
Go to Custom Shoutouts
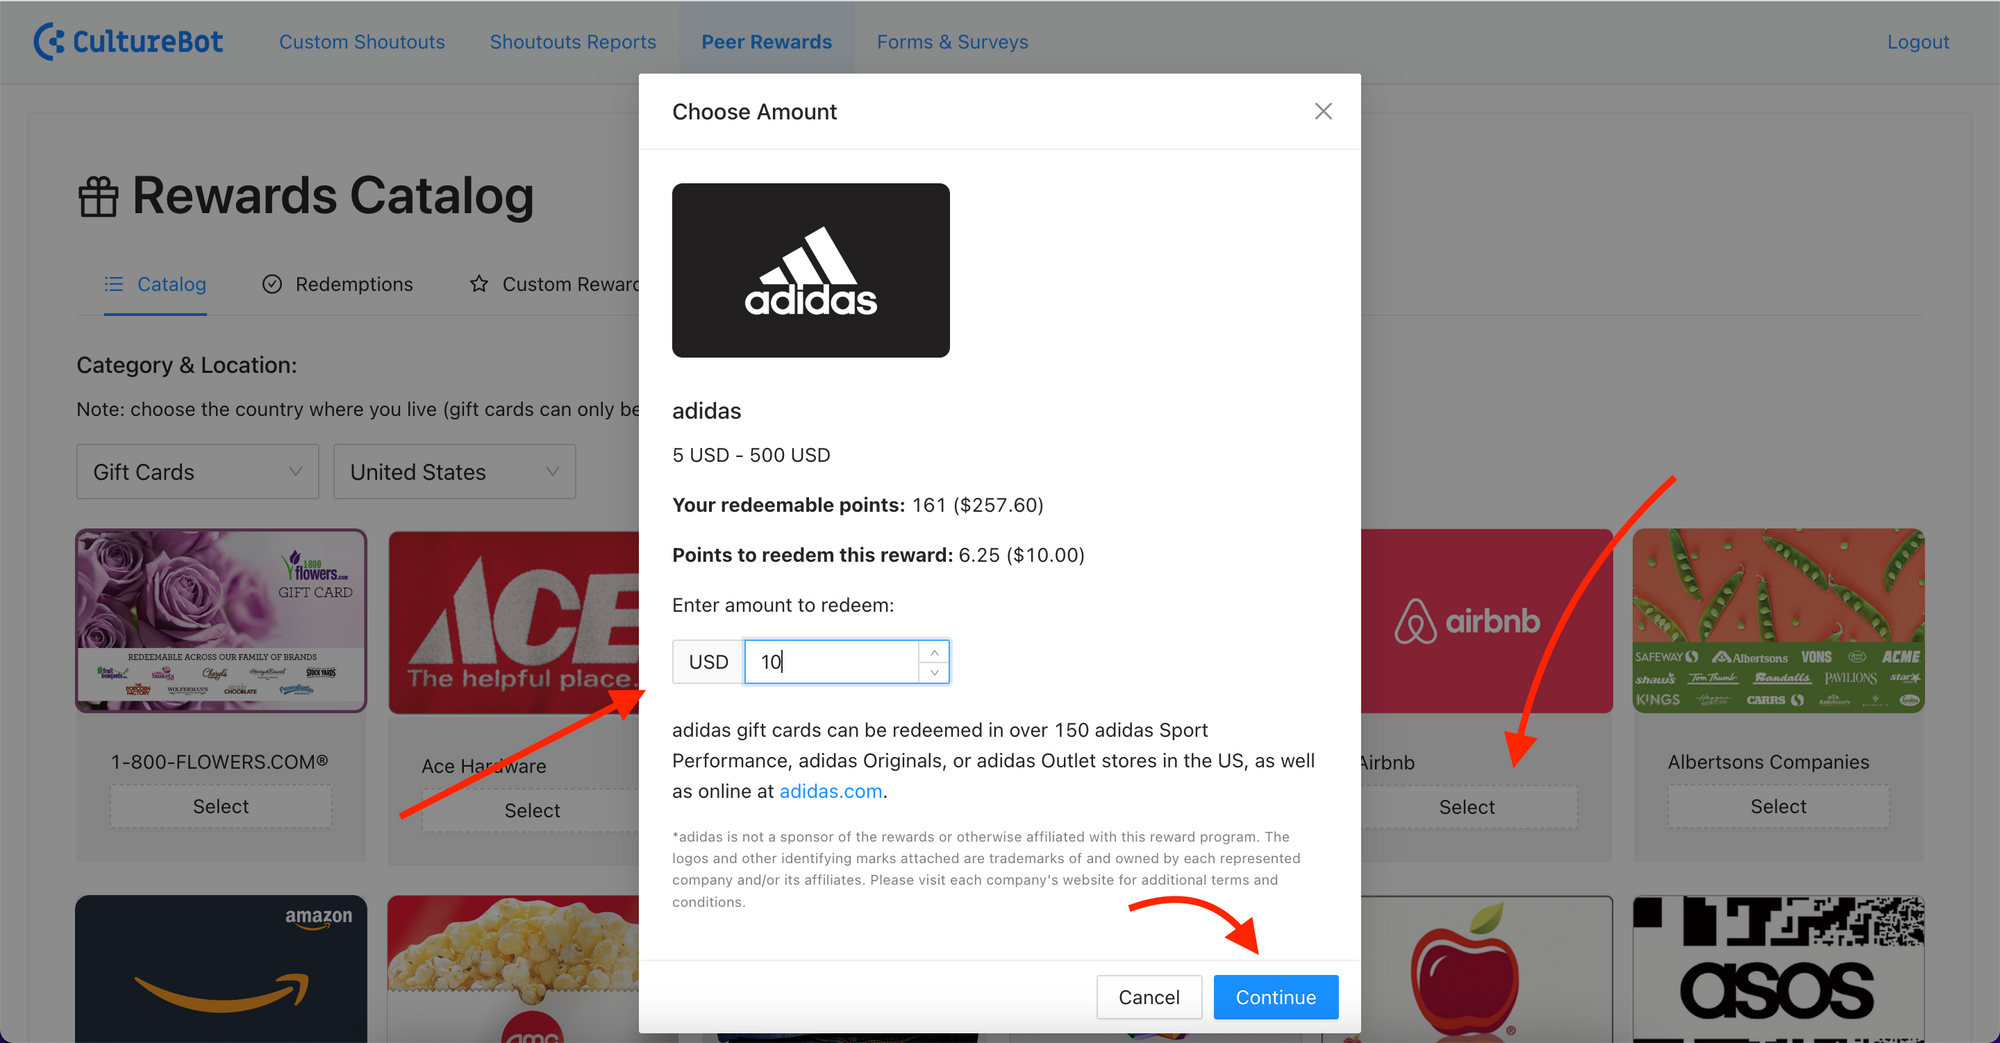(362, 42)
